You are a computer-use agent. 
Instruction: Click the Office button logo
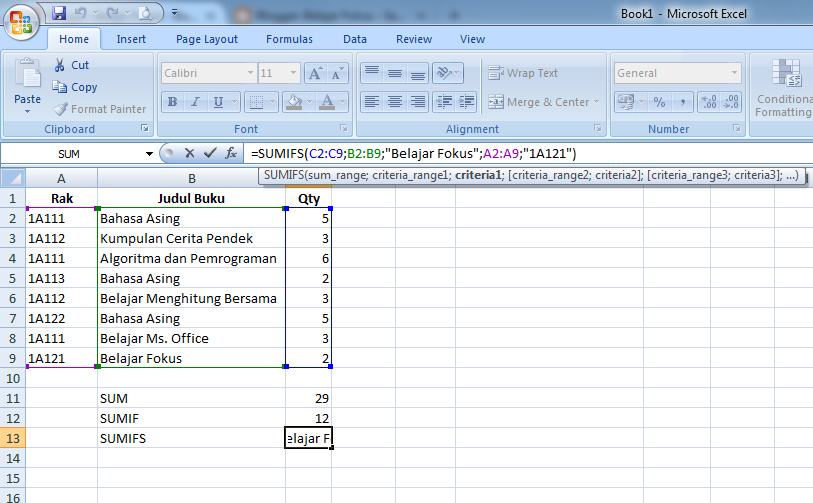coord(21,22)
